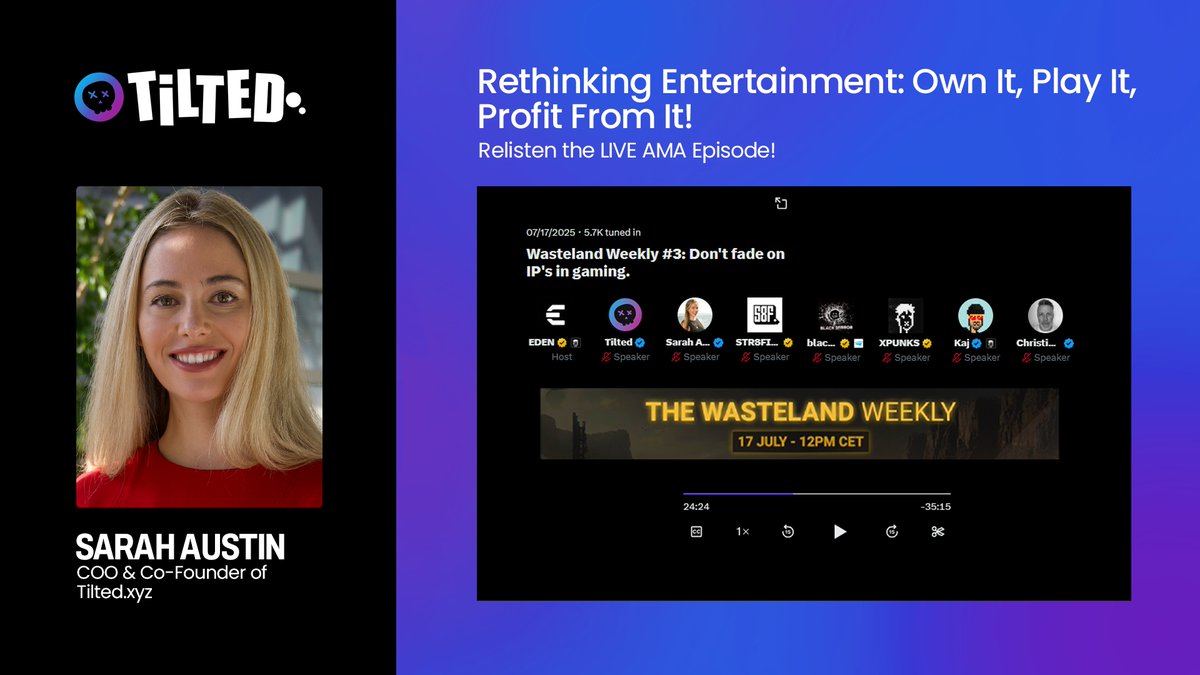Viewport: 1200px width, 675px height.
Task: Click the share icon above the Space title
Action: point(781,204)
